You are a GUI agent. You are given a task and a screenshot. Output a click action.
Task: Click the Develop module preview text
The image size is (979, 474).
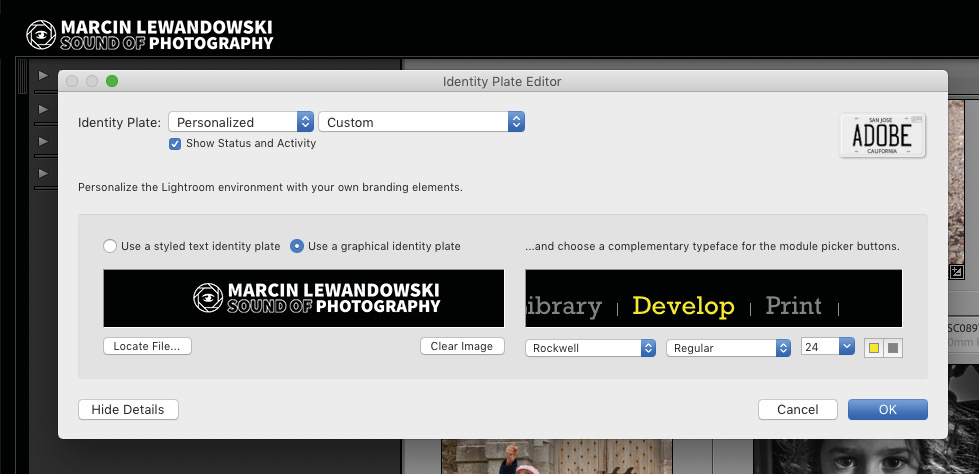point(683,306)
